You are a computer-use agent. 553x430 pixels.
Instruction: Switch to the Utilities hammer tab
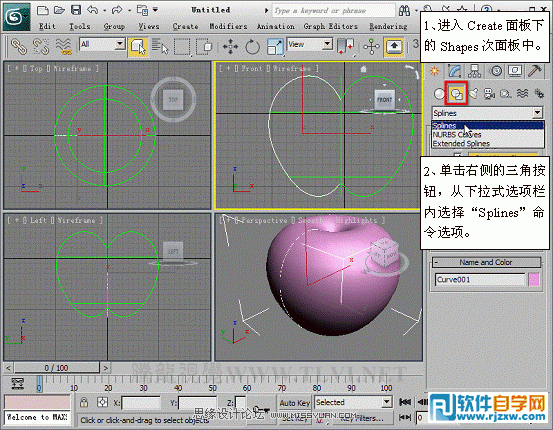tap(534, 71)
